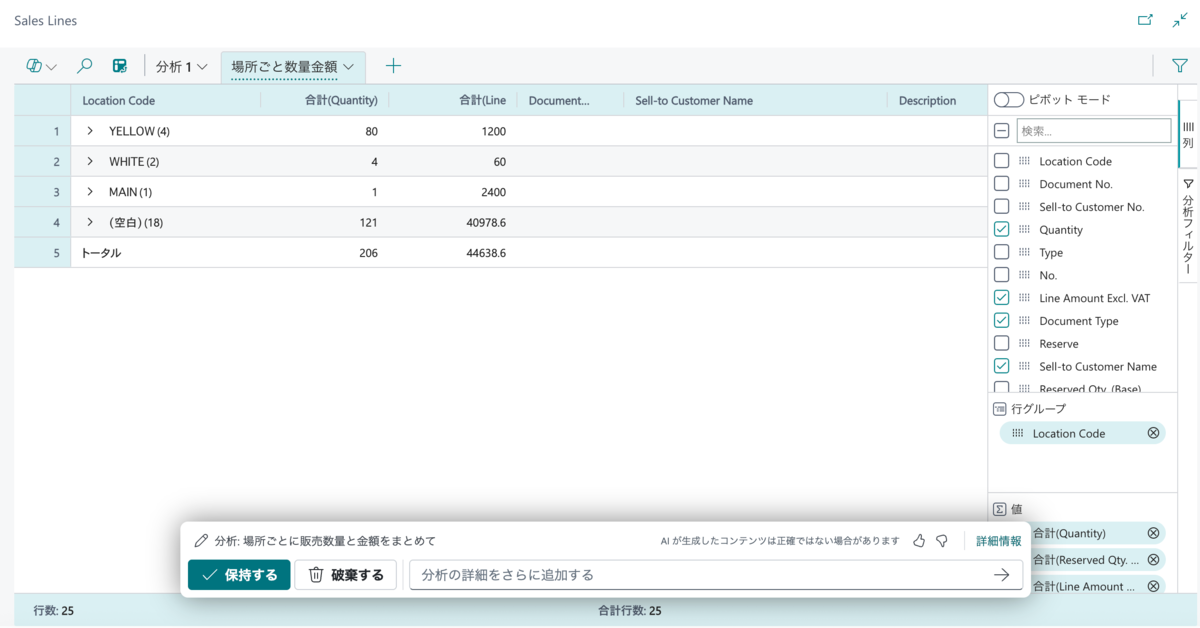Toggle the ピボット モード switch
This screenshot has height=628, width=1200.
tap(1009, 100)
